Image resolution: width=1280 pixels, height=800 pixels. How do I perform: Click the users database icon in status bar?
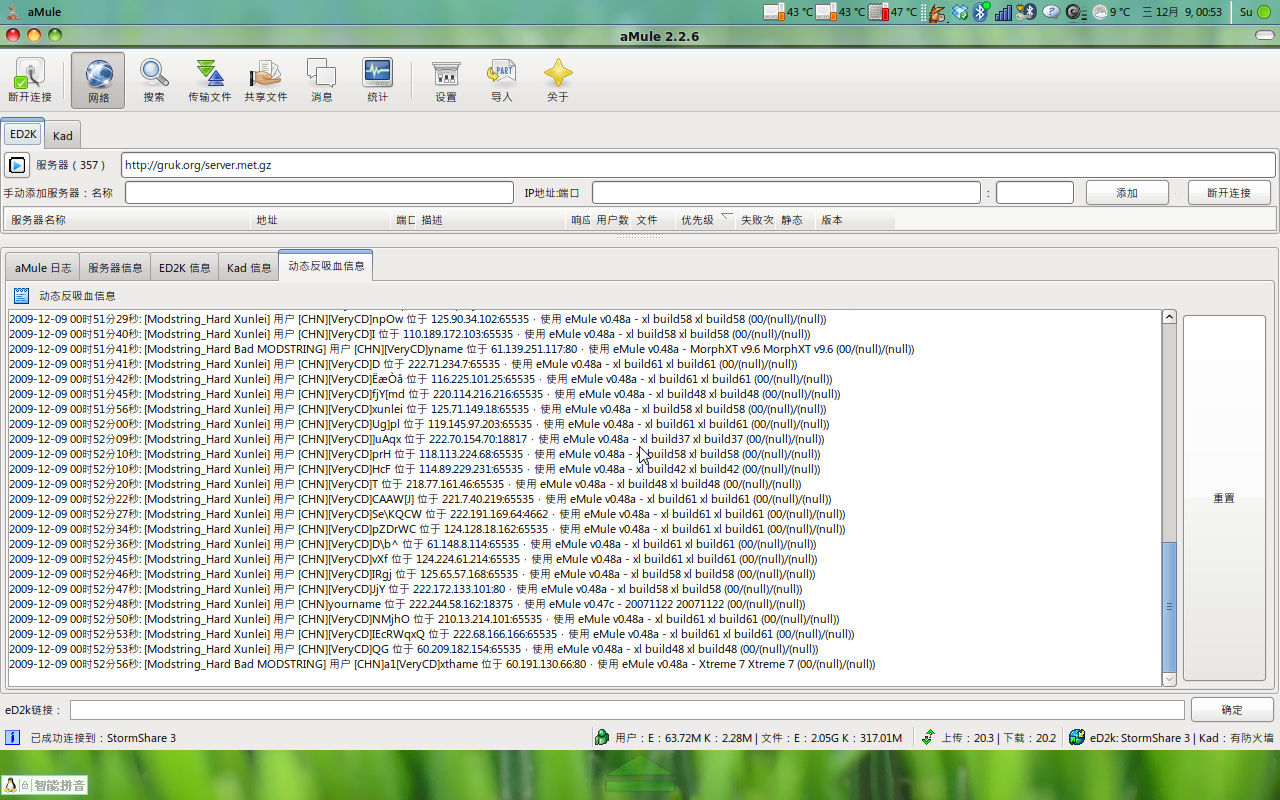[602, 737]
